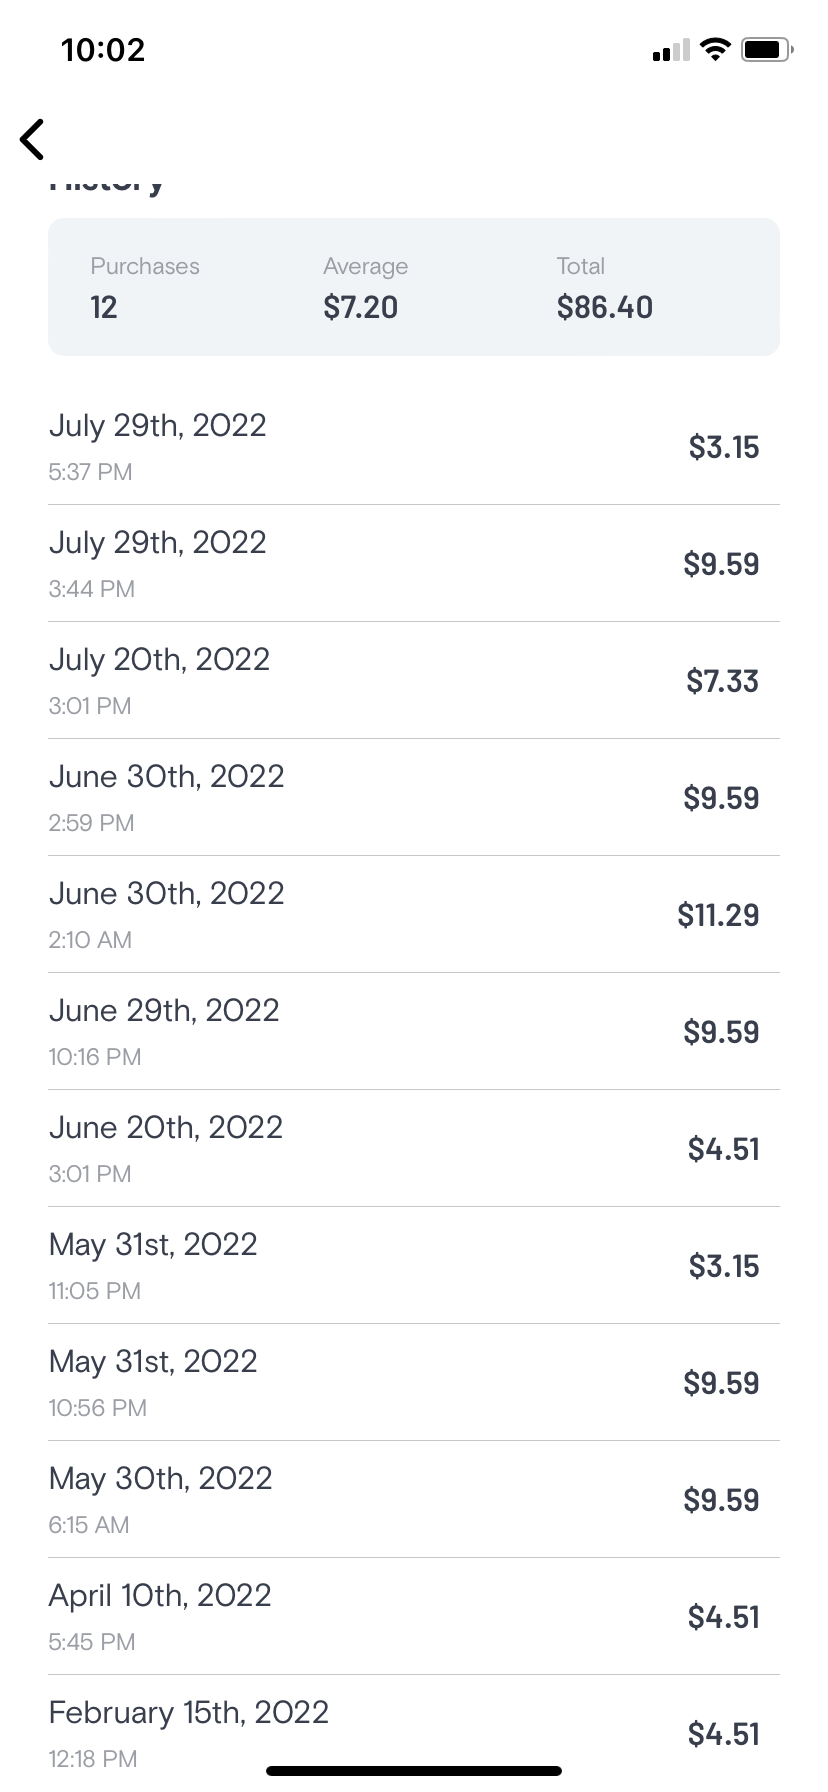Open the June 30th 2:59 PM purchase

[414, 797]
